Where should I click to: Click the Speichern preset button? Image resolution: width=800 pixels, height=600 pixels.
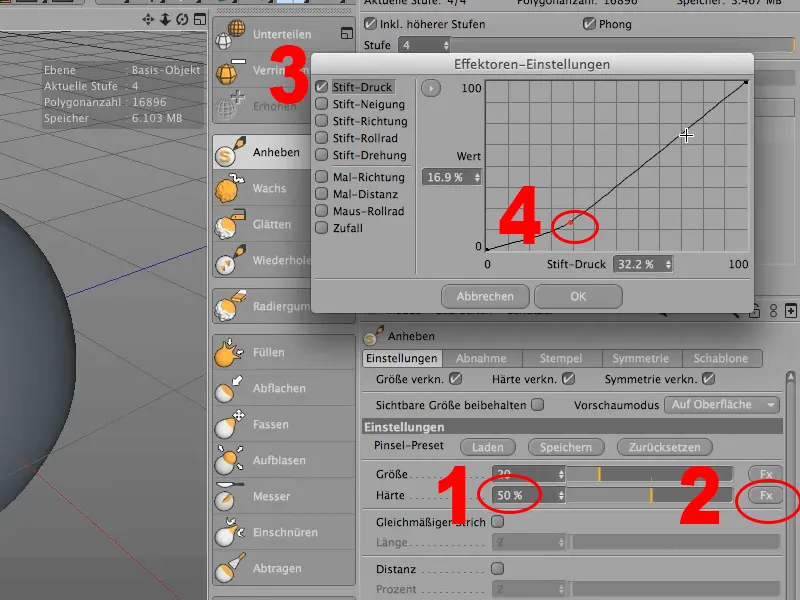click(x=566, y=447)
